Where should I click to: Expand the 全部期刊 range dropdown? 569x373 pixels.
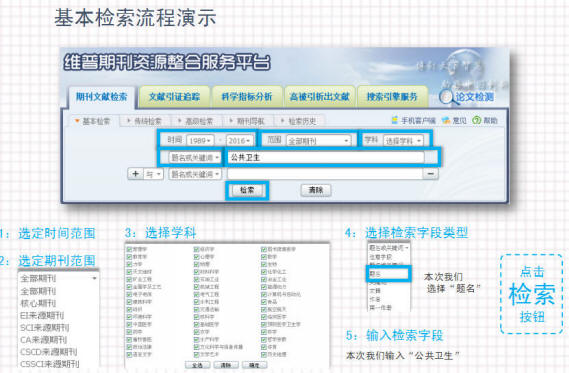point(319,140)
